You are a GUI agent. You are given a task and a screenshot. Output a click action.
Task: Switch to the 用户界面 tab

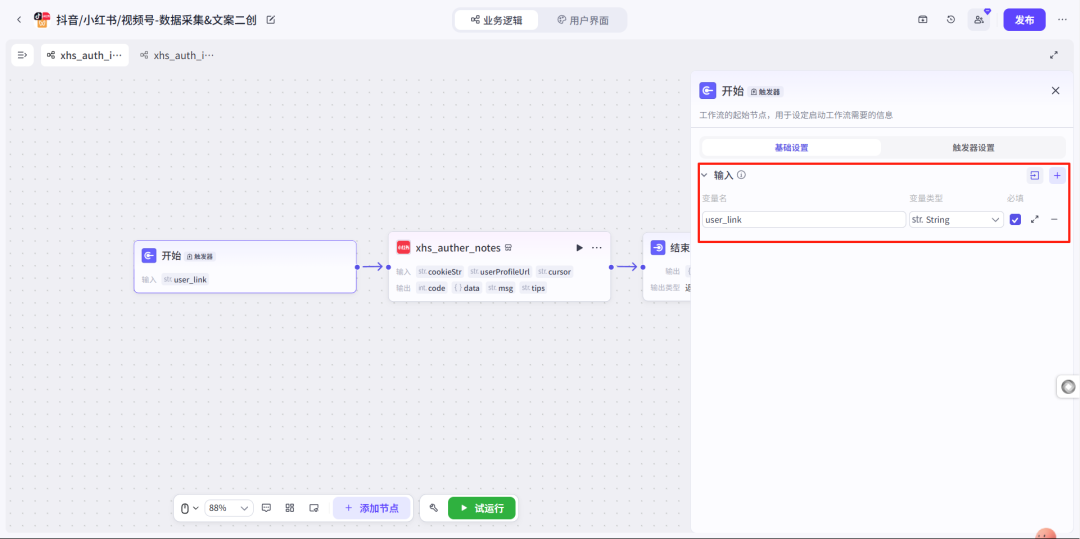[x=583, y=20]
